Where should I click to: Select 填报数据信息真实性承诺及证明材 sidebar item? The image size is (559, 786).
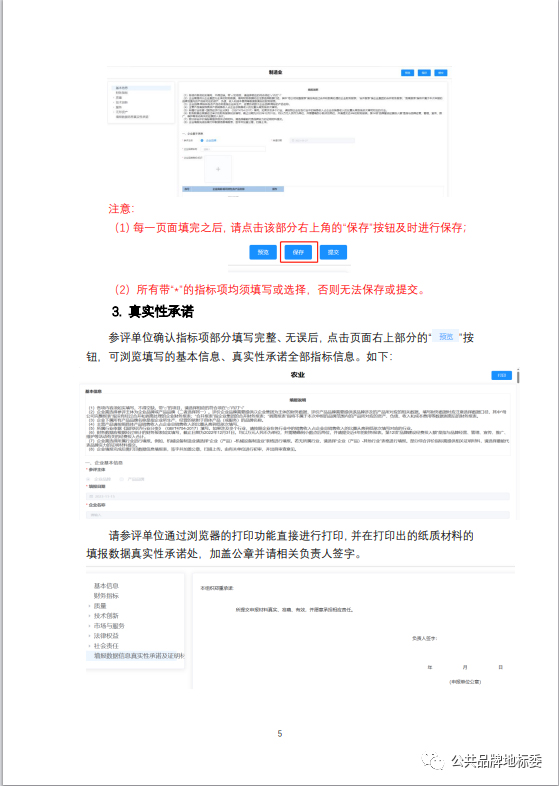coord(135,656)
